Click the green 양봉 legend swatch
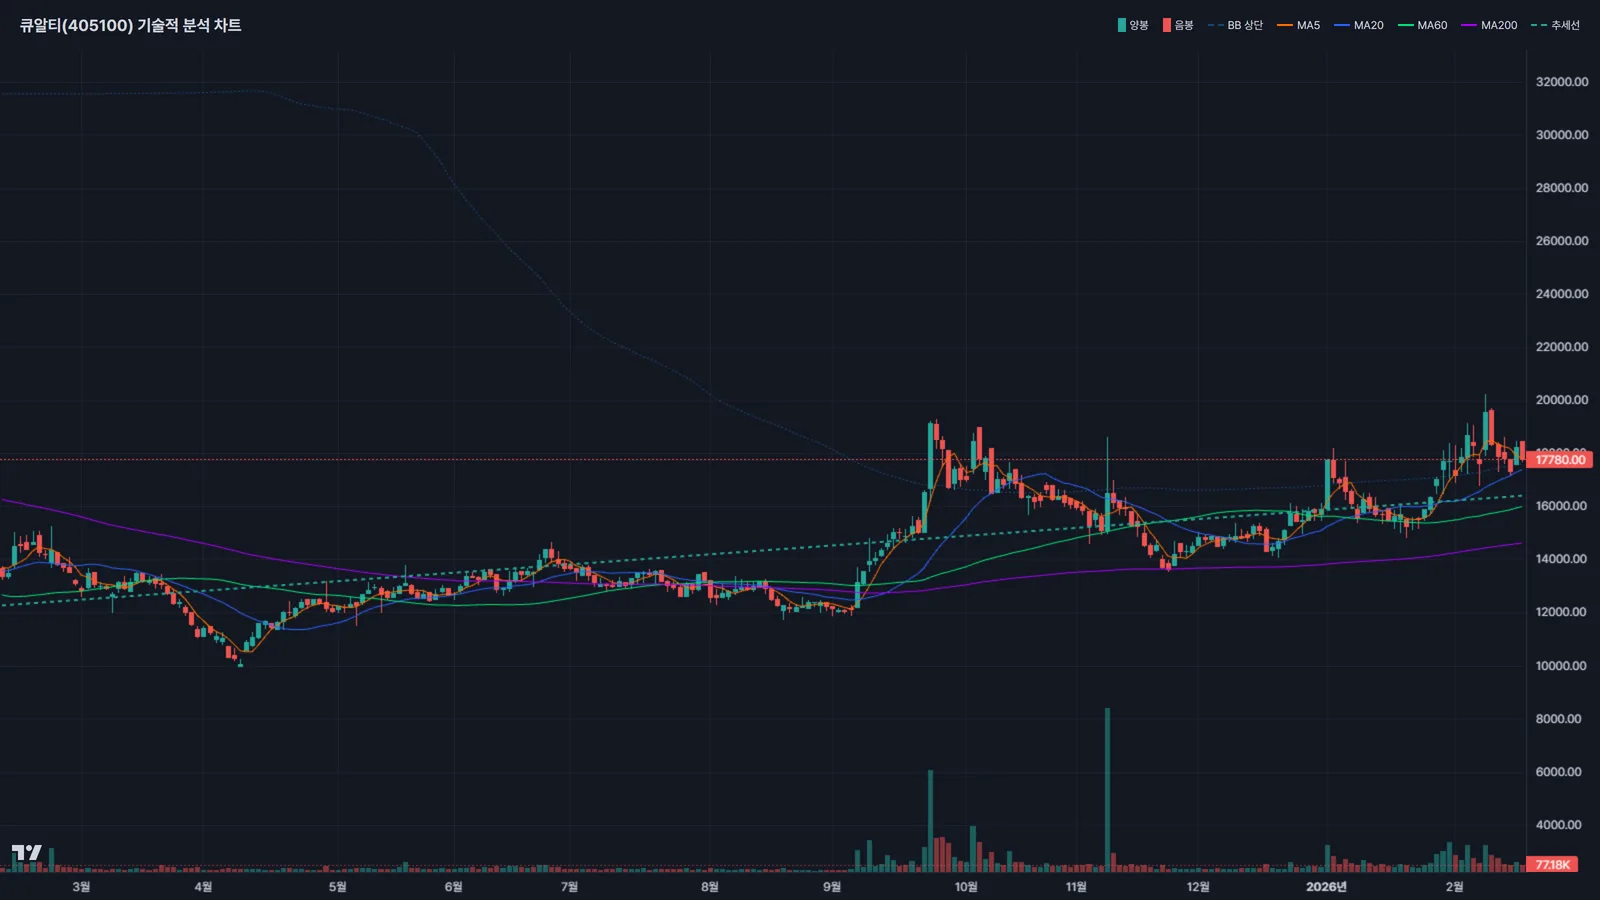Viewport: 1600px width, 900px height. (1122, 25)
